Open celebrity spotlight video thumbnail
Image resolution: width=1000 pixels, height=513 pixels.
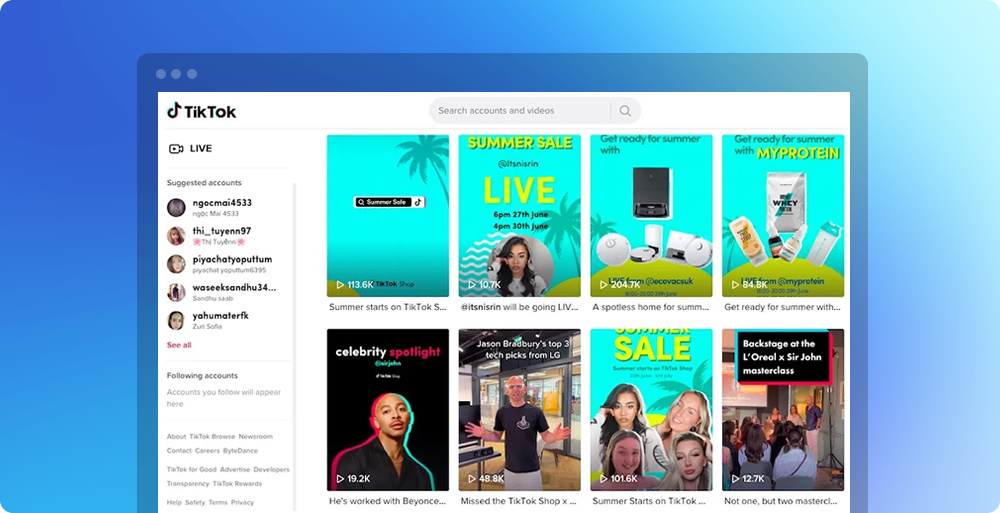(x=388, y=410)
